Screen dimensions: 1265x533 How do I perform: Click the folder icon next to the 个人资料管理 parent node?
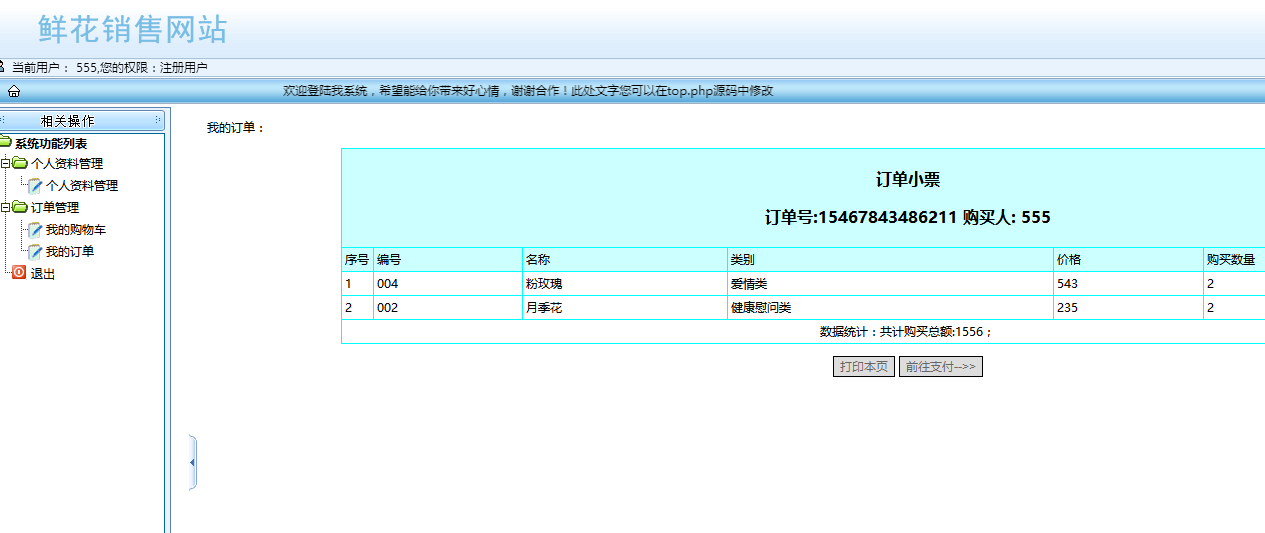click(20, 163)
